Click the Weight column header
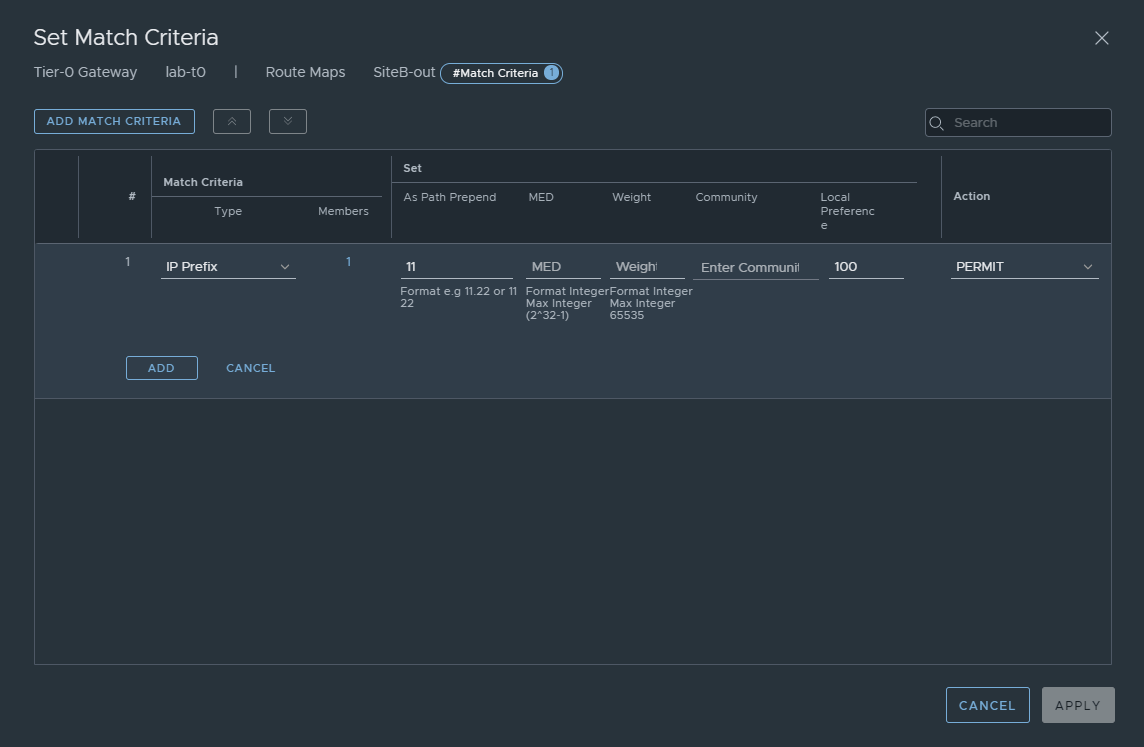The width and height of the screenshot is (1144, 747). point(631,197)
